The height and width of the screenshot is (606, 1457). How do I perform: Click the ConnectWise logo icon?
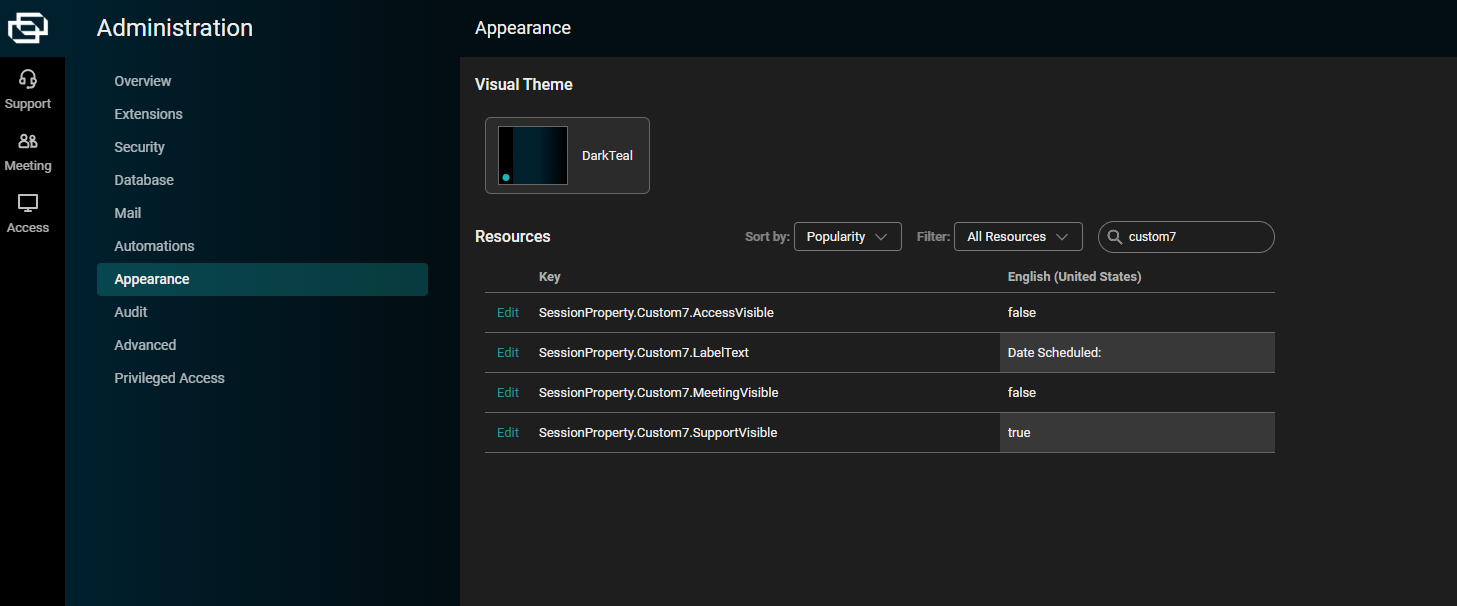pyautogui.click(x=28, y=28)
